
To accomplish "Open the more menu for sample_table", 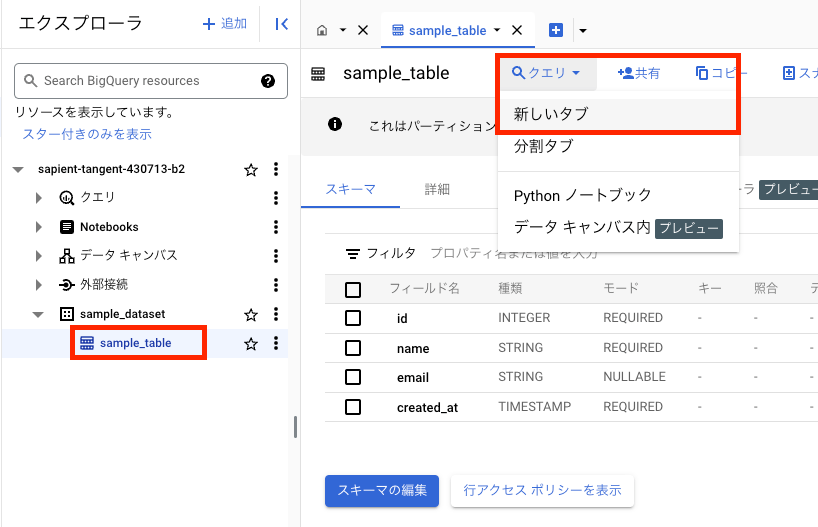I will pyautogui.click(x=276, y=343).
